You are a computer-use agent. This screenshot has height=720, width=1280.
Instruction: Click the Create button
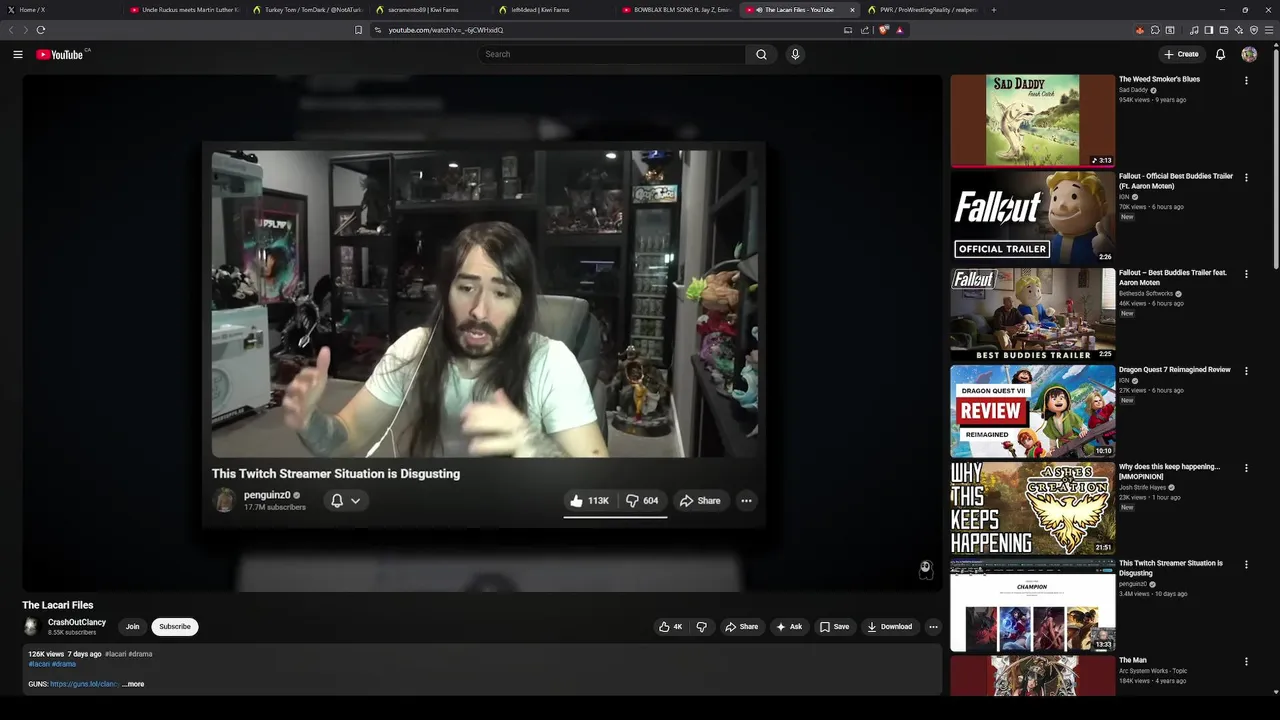(1181, 54)
